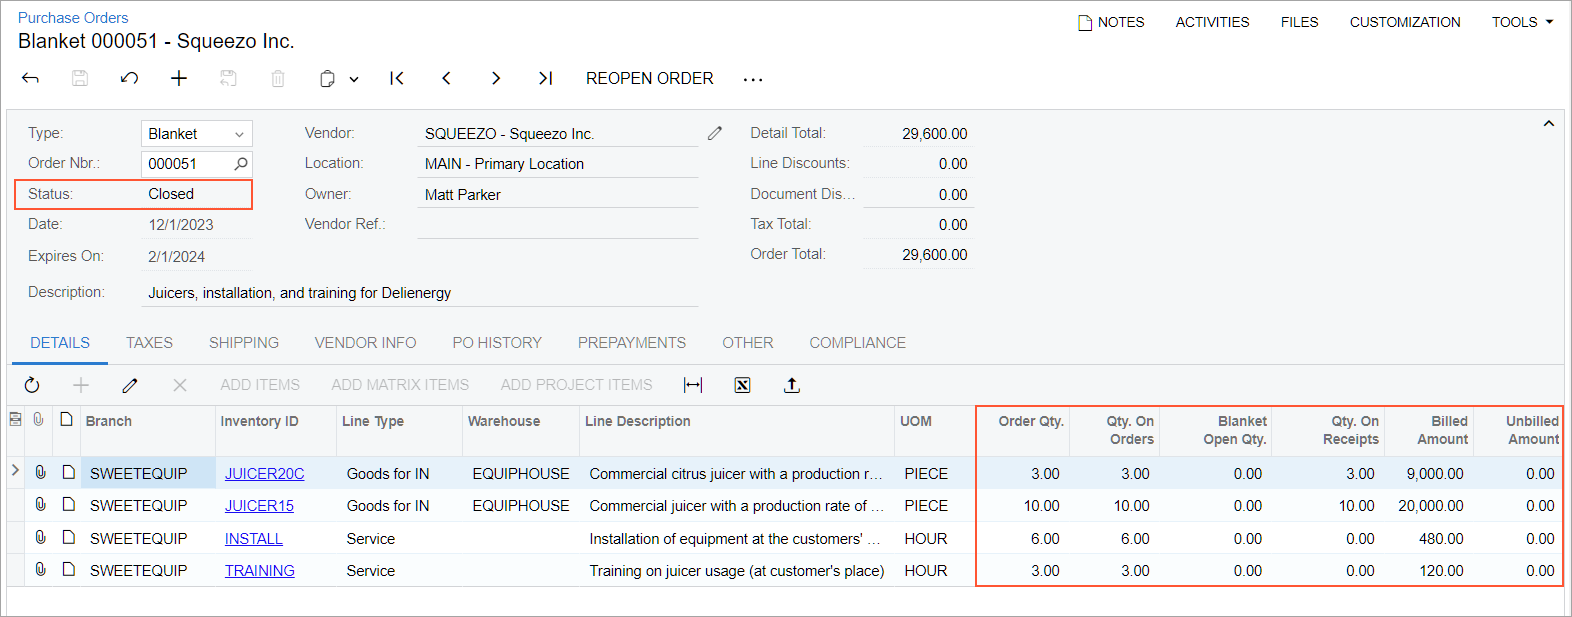Click the Fit to Screen columns icon
The width and height of the screenshot is (1572, 617).
click(x=693, y=385)
